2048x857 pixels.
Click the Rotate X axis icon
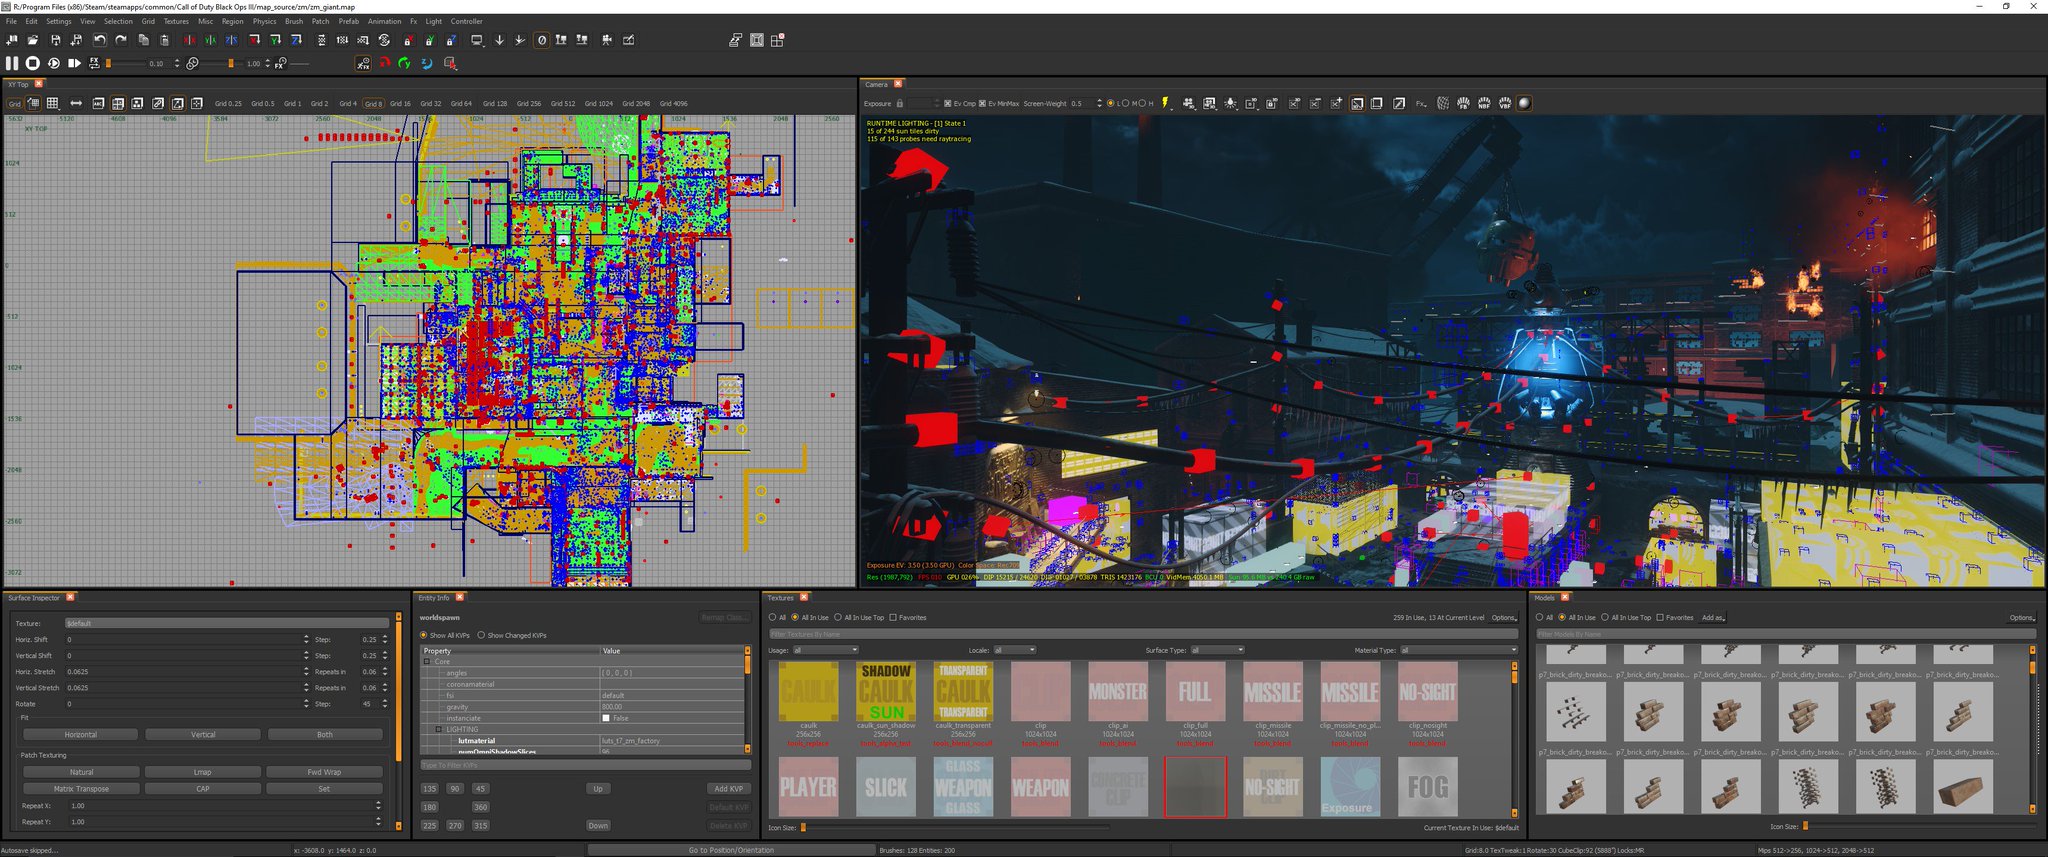[x=254, y=40]
